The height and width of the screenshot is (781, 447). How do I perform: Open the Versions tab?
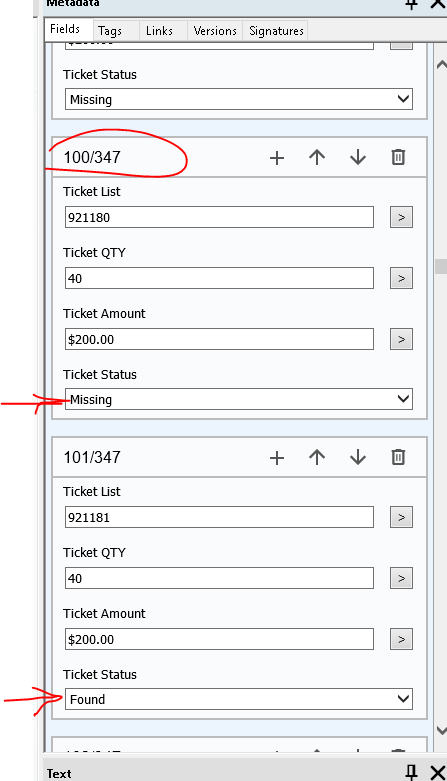[x=215, y=31]
